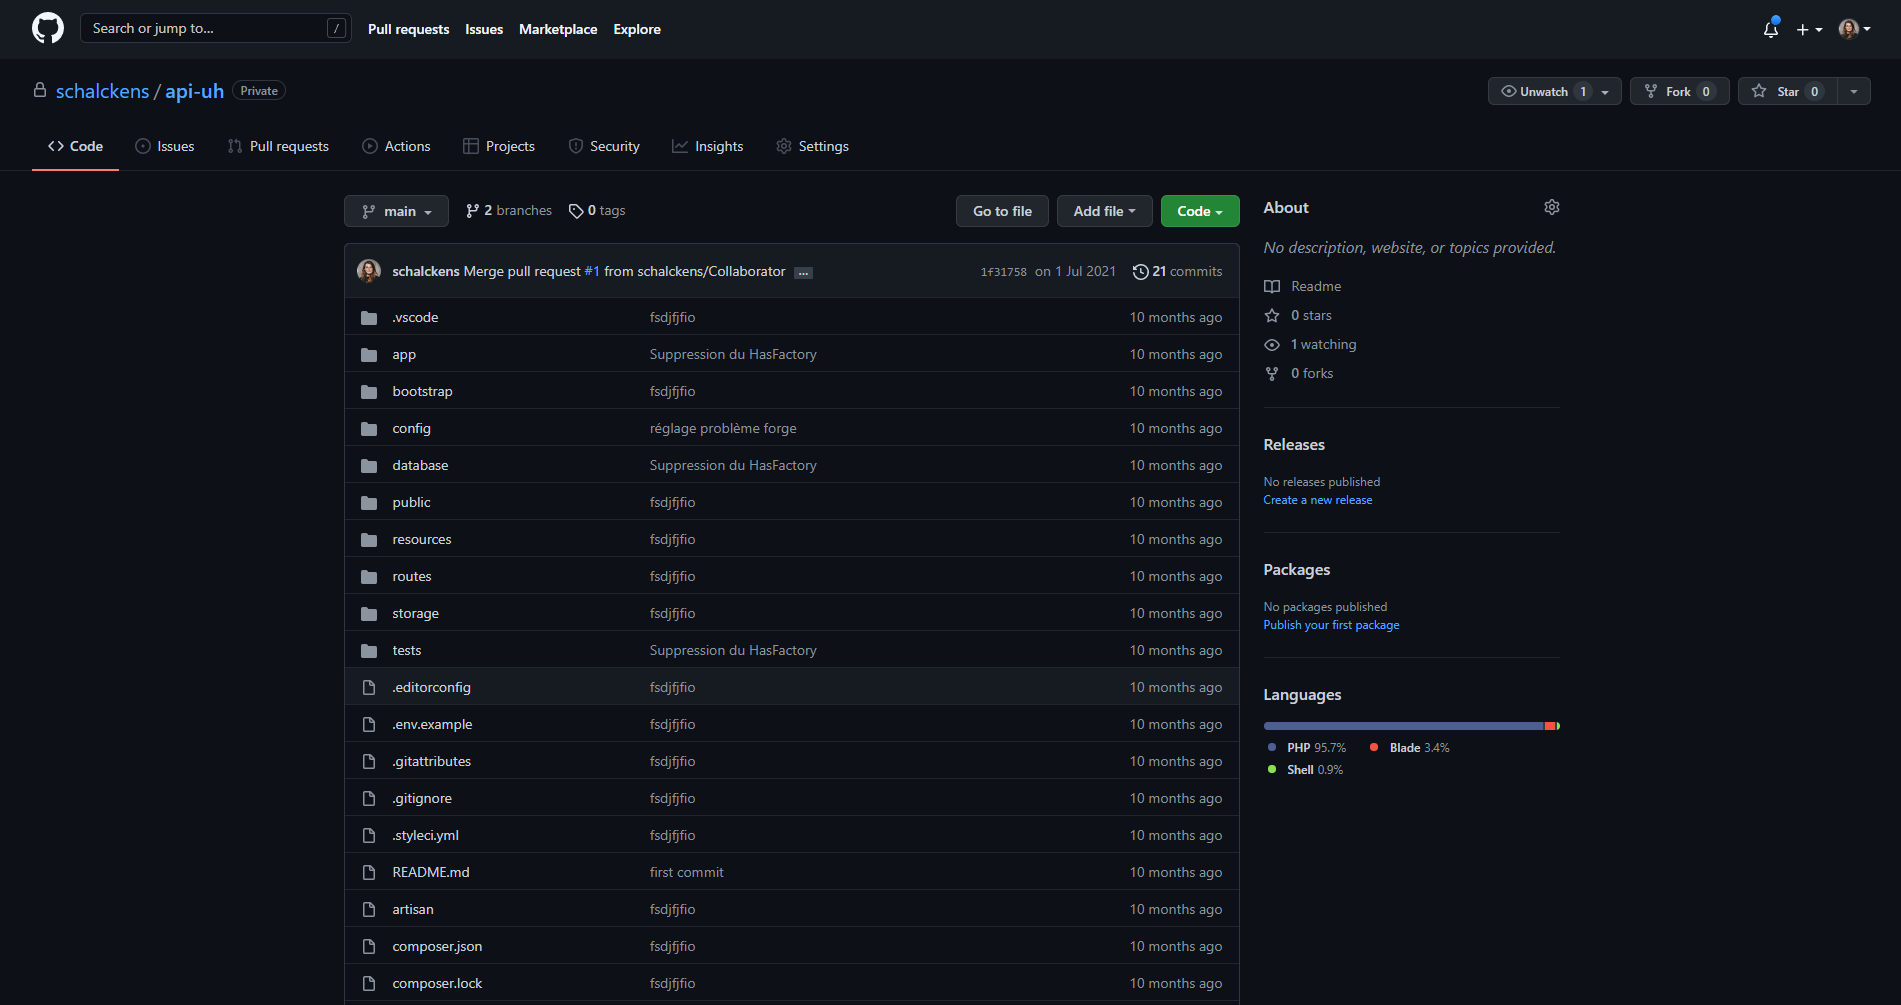Open Create a new release link

(x=1317, y=500)
